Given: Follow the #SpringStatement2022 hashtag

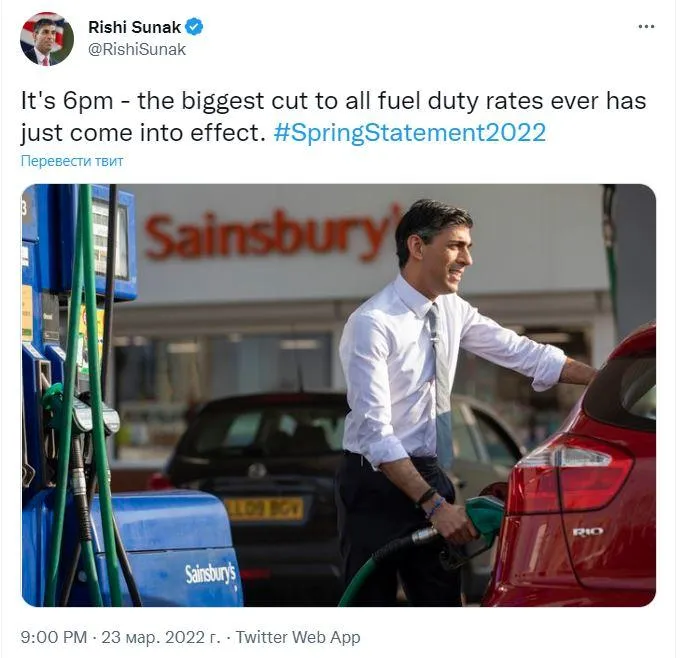Looking at the screenshot, I should pos(410,133).
